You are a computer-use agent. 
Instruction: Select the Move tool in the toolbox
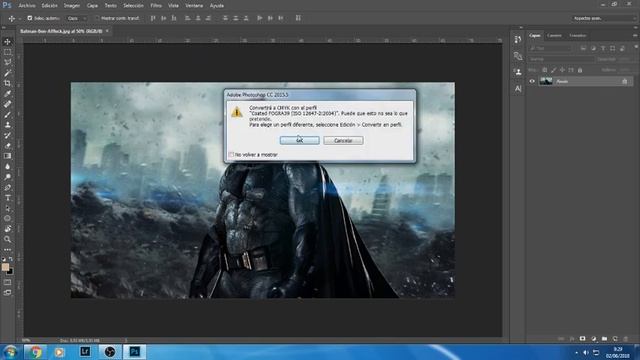tap(7, 42)
